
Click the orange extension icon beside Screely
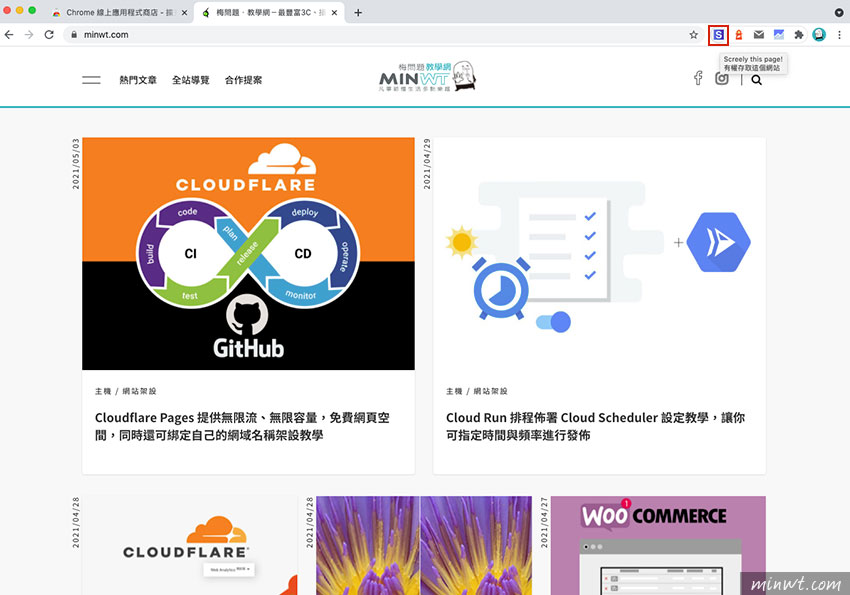[738, 35]
